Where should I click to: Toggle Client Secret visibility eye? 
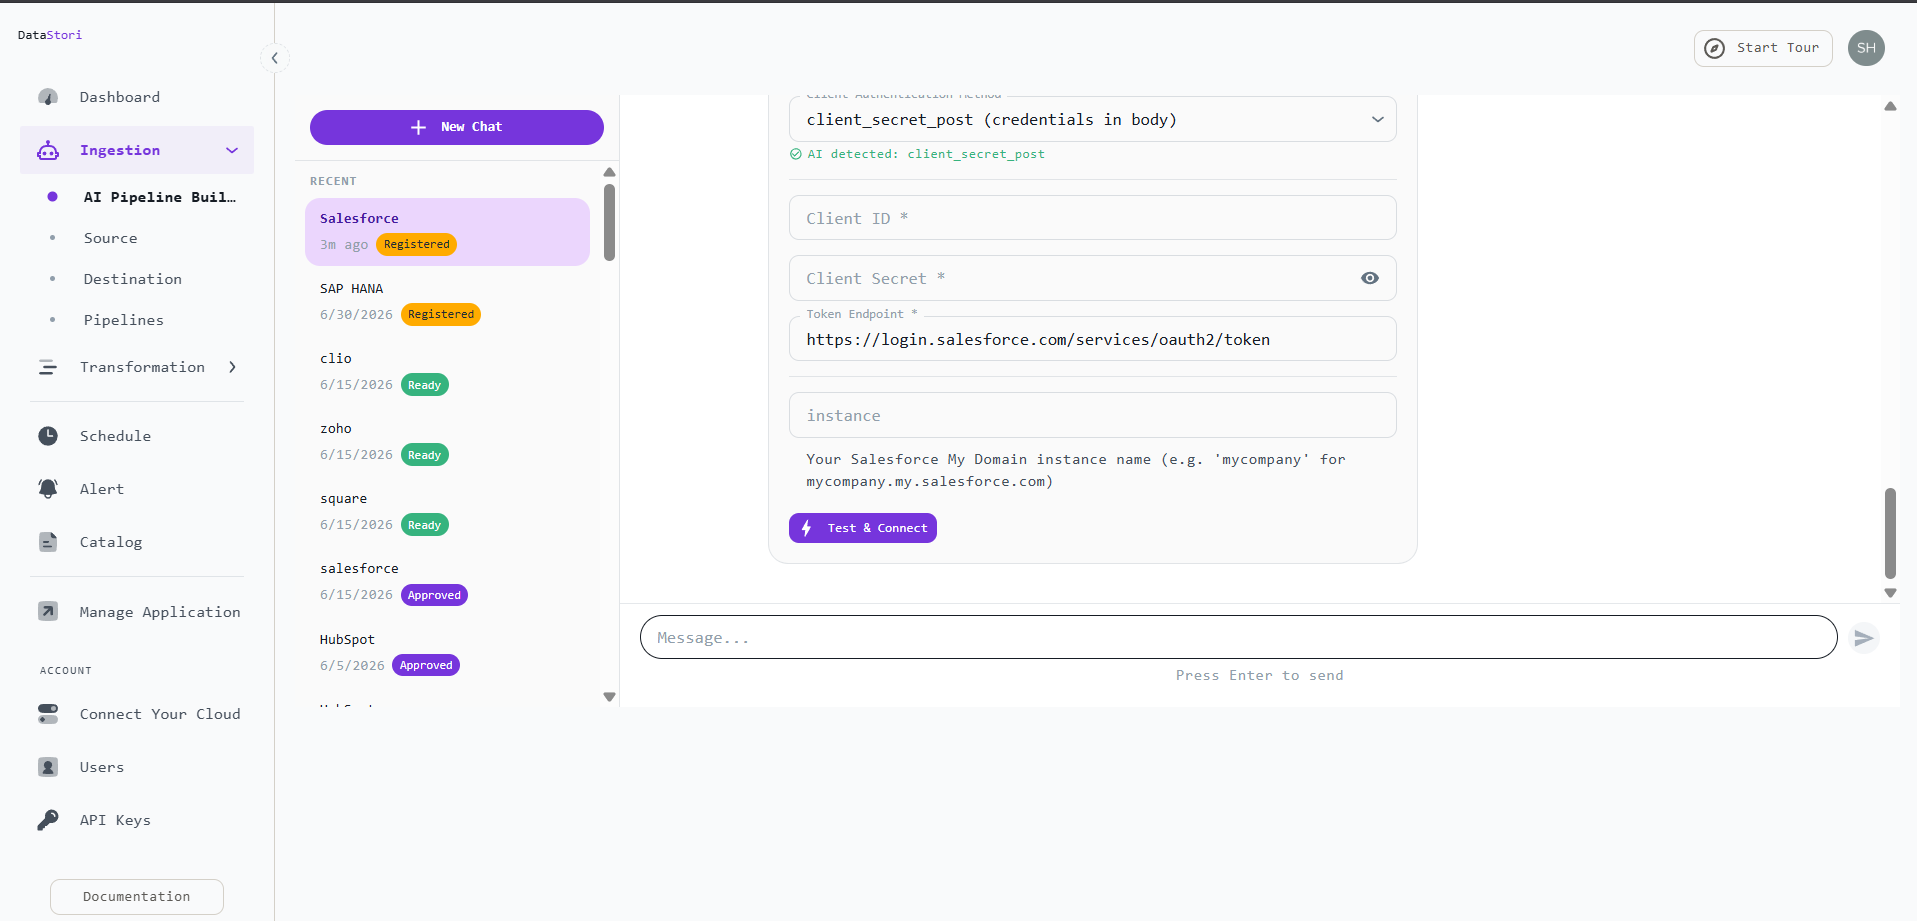pos(1370,278)
